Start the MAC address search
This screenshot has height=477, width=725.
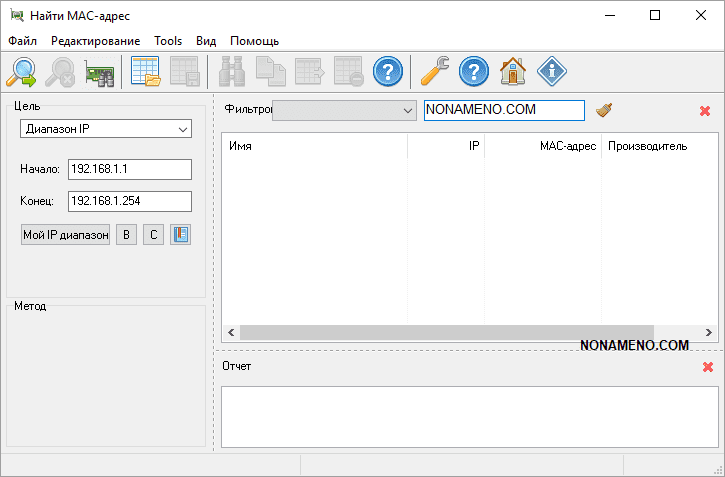tap(22, 72)
